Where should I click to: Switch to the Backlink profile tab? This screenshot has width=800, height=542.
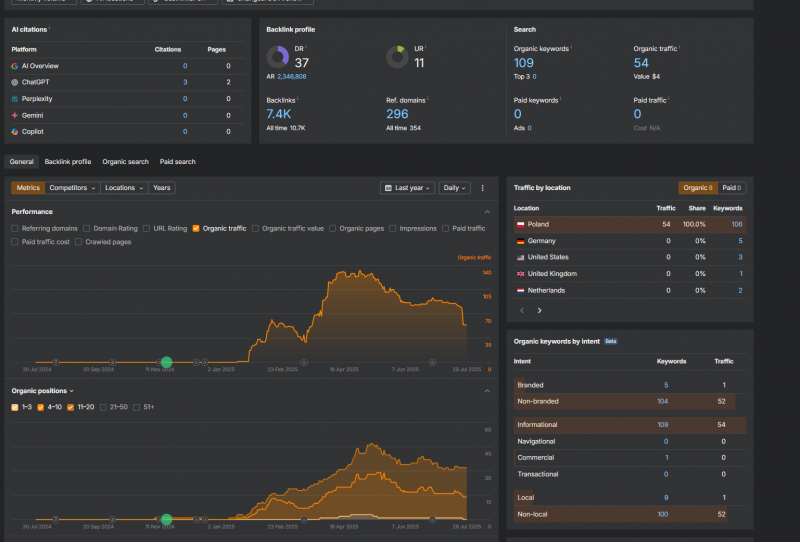coord(67,161)
